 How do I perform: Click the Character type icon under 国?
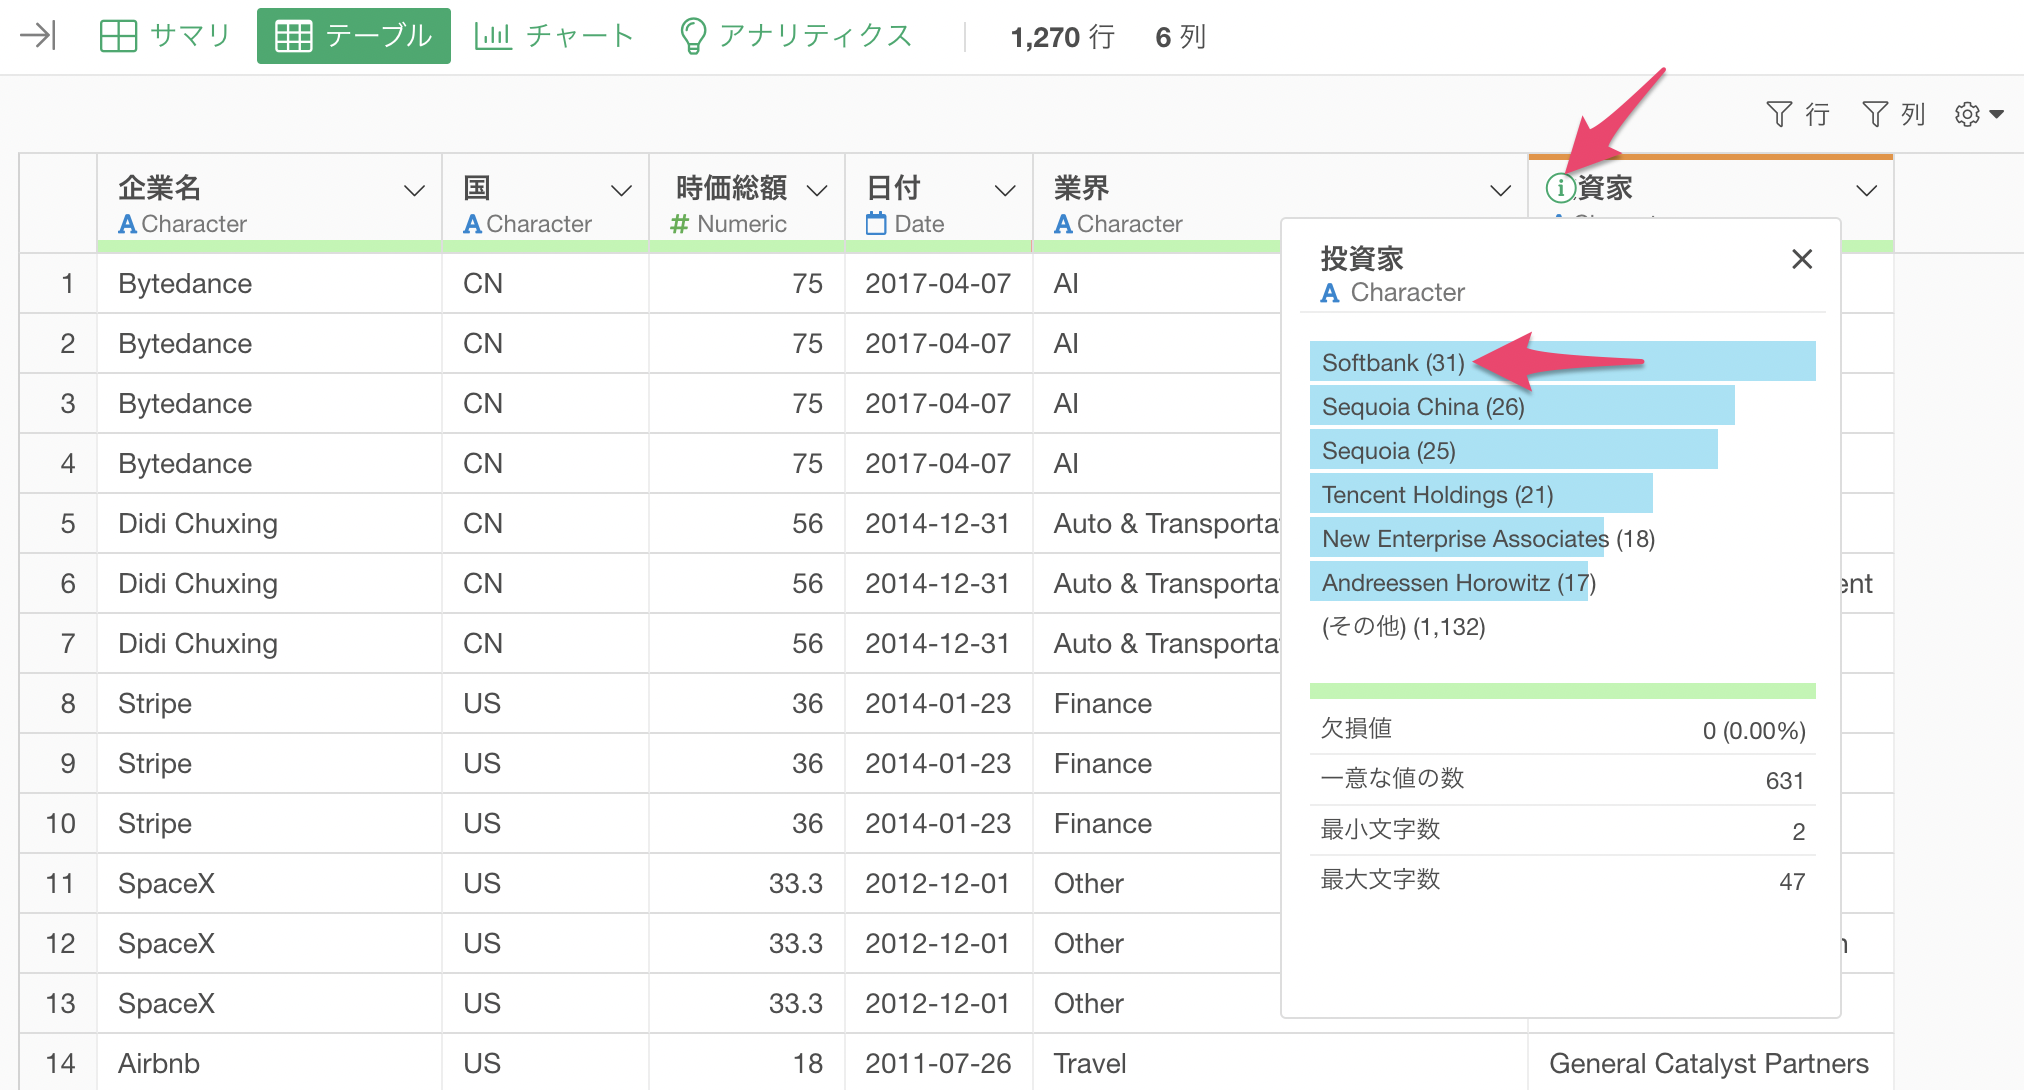pos(472,224)
